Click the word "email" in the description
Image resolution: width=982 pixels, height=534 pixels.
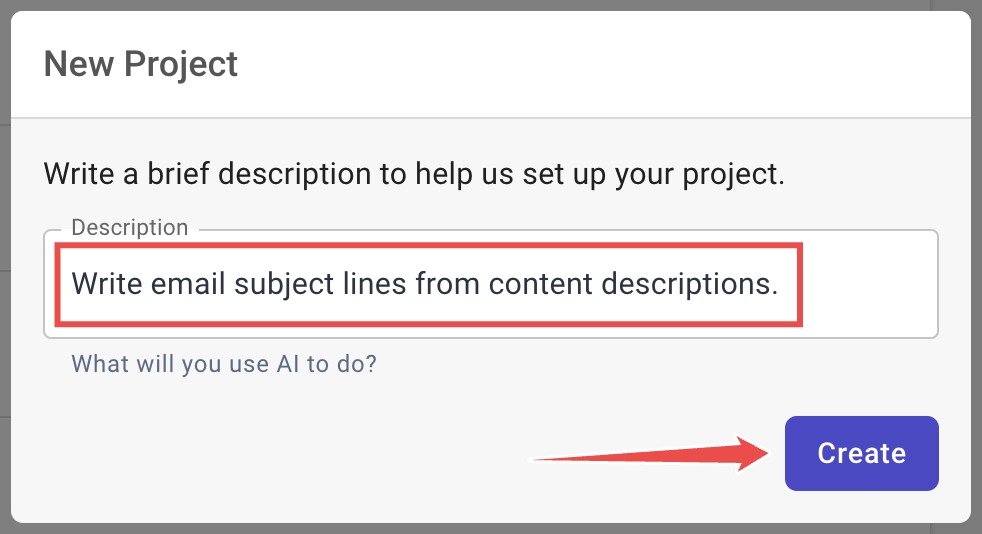[189, 284]
